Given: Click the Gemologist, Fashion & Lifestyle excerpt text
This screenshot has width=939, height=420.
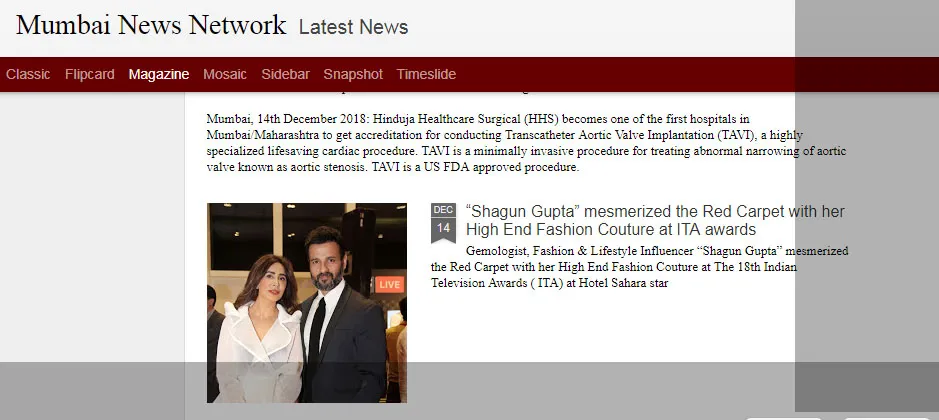Looking at the screenshot, I should [x=640, y=267].
